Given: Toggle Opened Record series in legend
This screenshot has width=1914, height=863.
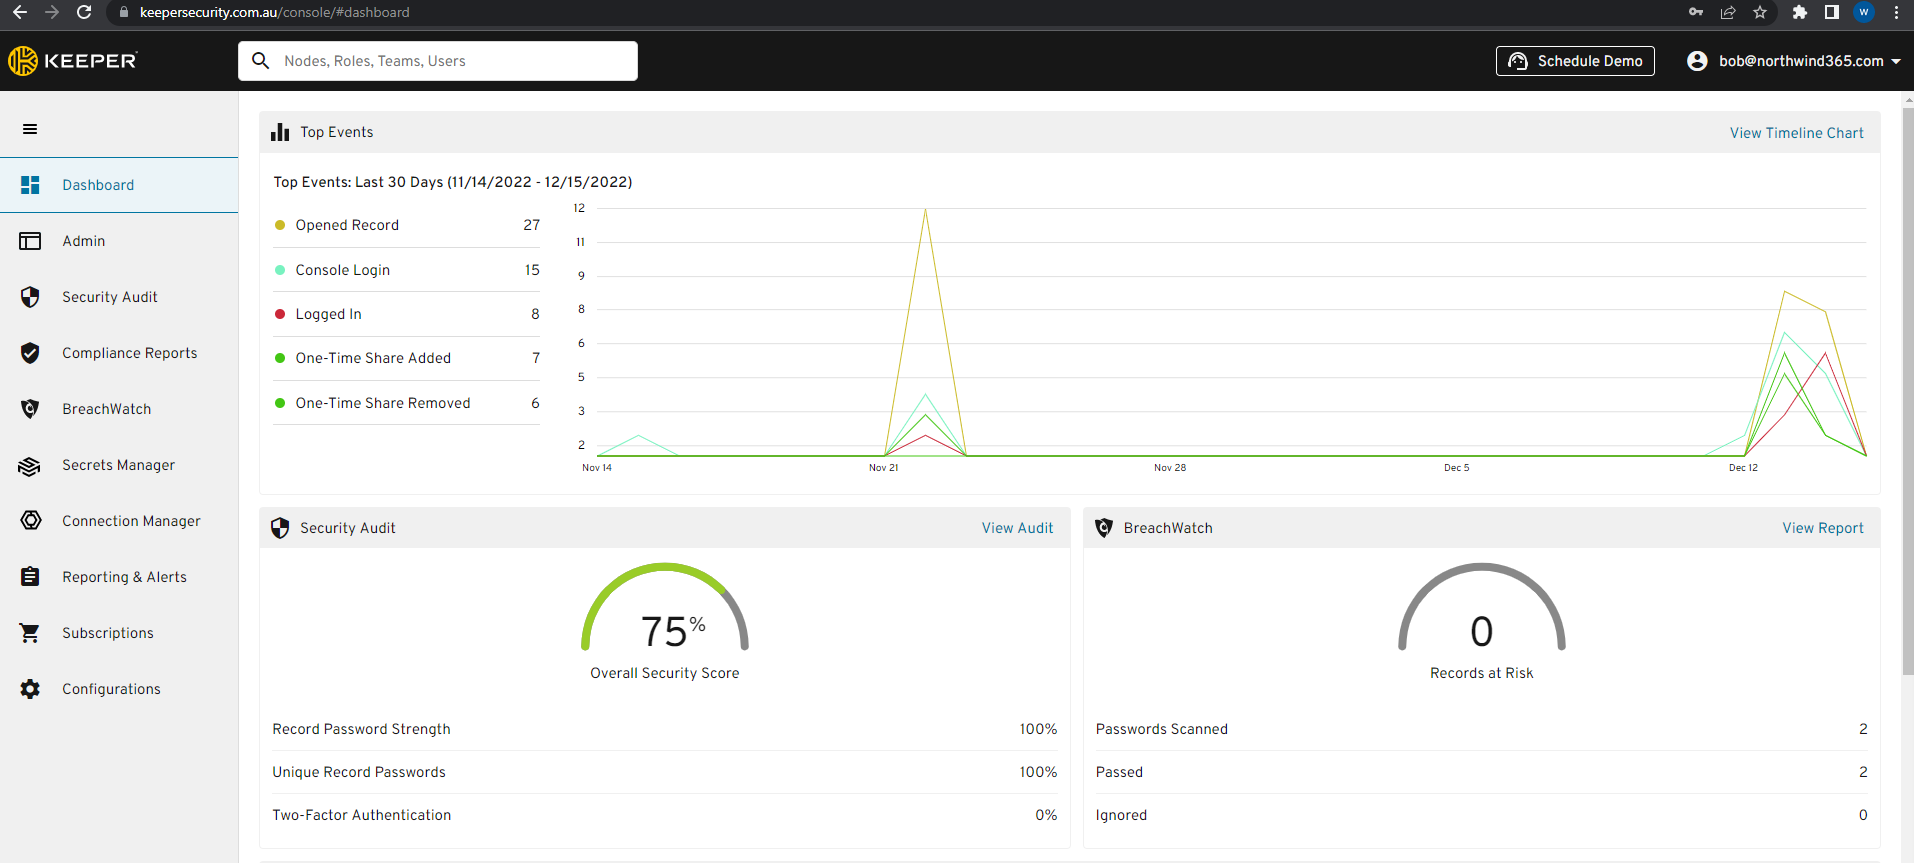Looking at the screenshot, I should (x=346, y=225).
